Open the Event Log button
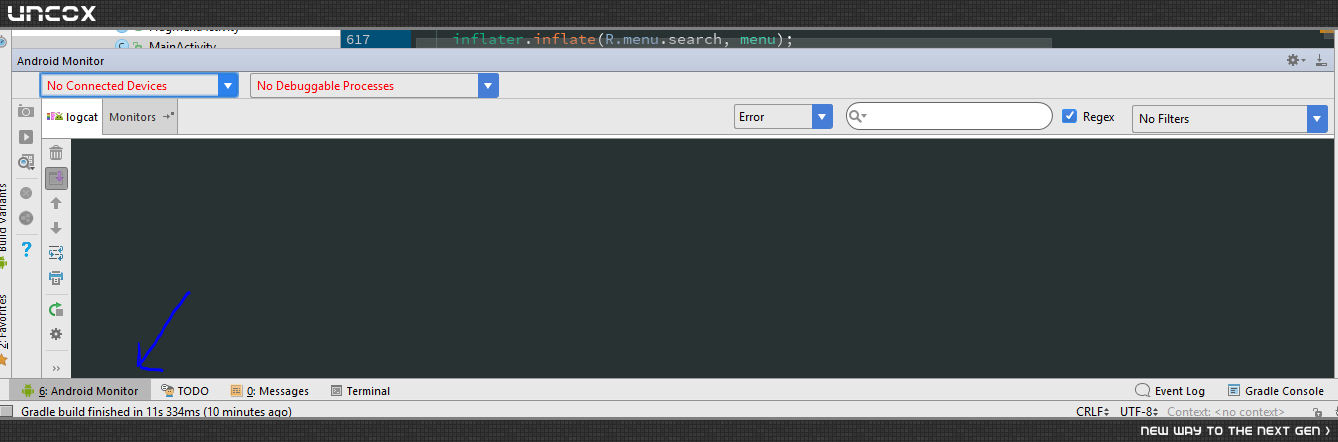 [x=1171, y=391]
